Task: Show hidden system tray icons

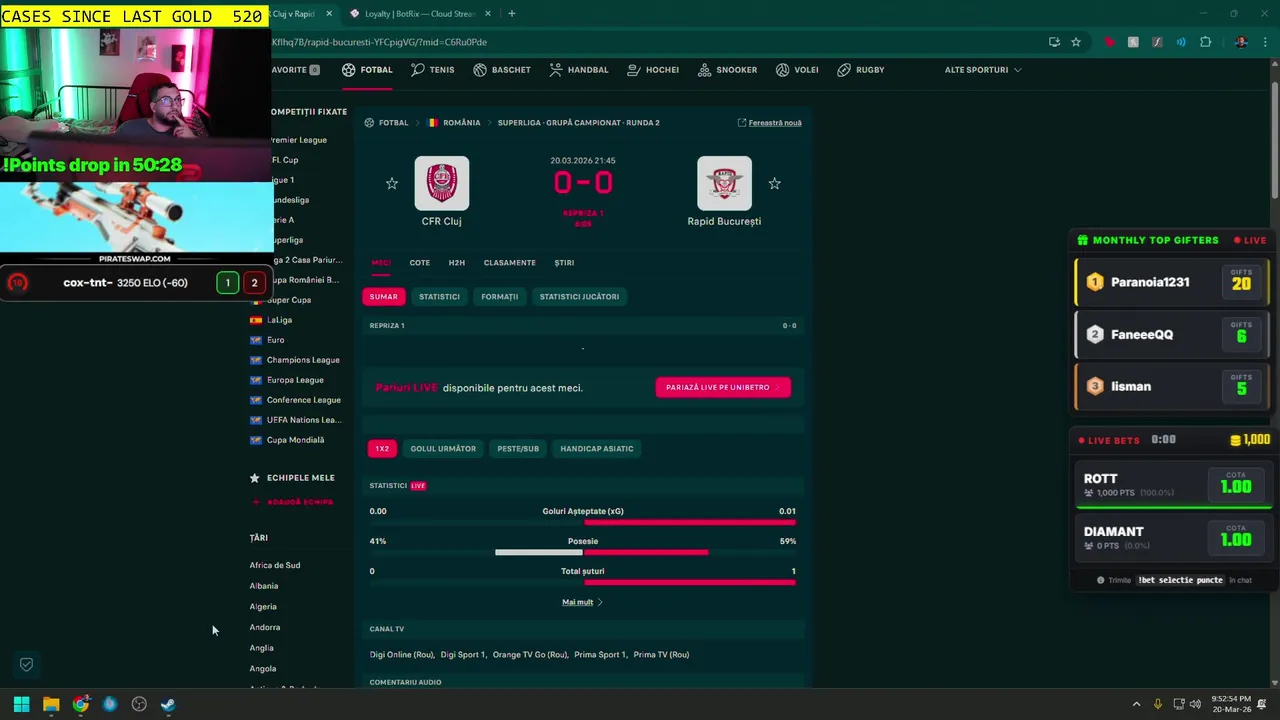Action: click(x=1136, y=705)
